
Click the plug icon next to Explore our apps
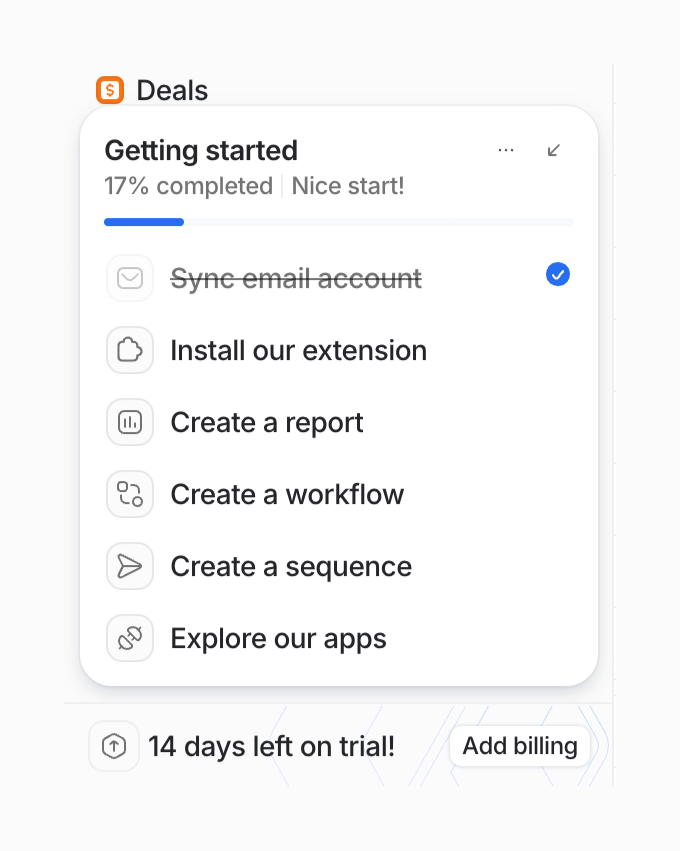coord(130,638)
